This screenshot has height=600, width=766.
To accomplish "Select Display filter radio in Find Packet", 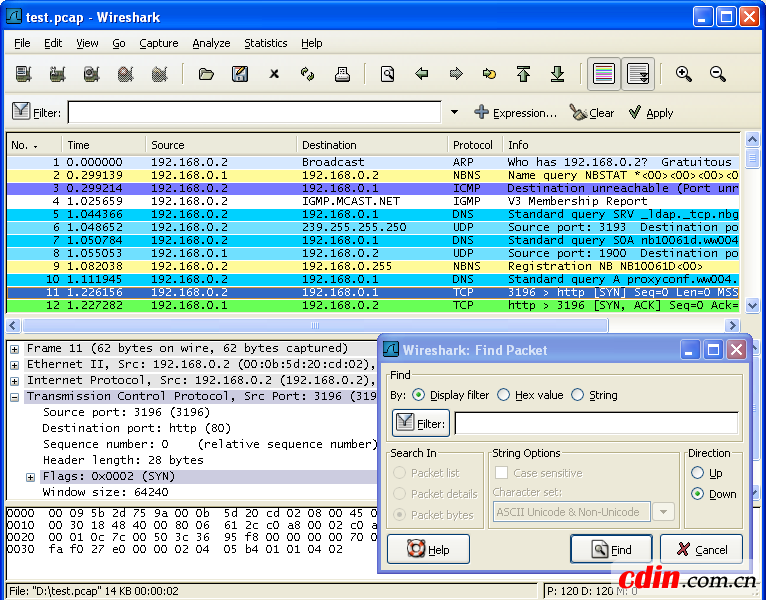I will click(418, 395).
